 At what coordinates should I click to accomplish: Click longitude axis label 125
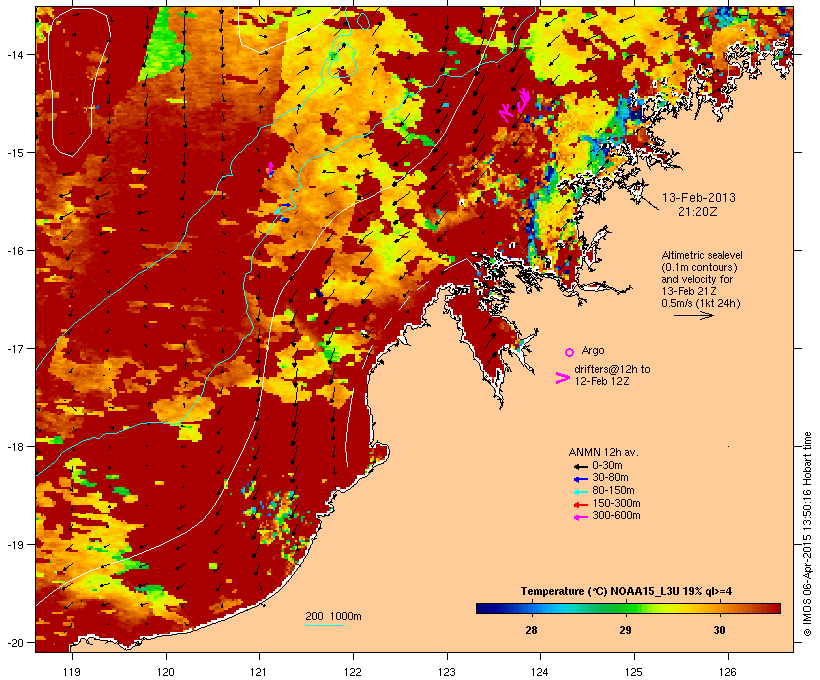tap(634, 672)
